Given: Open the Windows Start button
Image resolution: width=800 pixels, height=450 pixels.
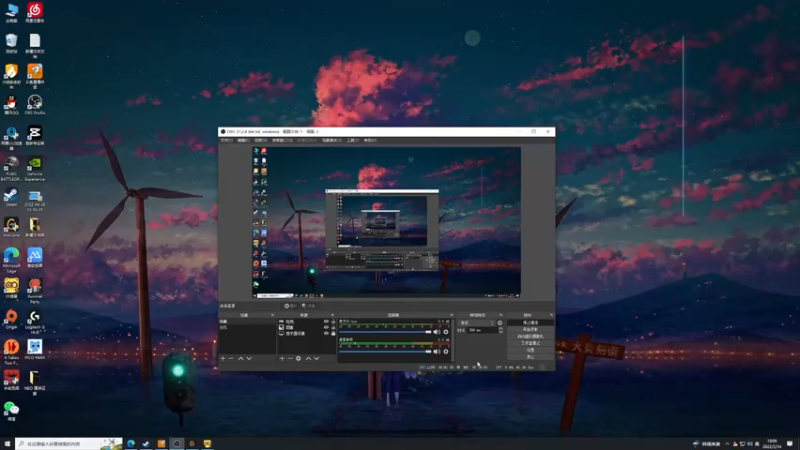Looking at the screenshot, I should tap(7, 443).
